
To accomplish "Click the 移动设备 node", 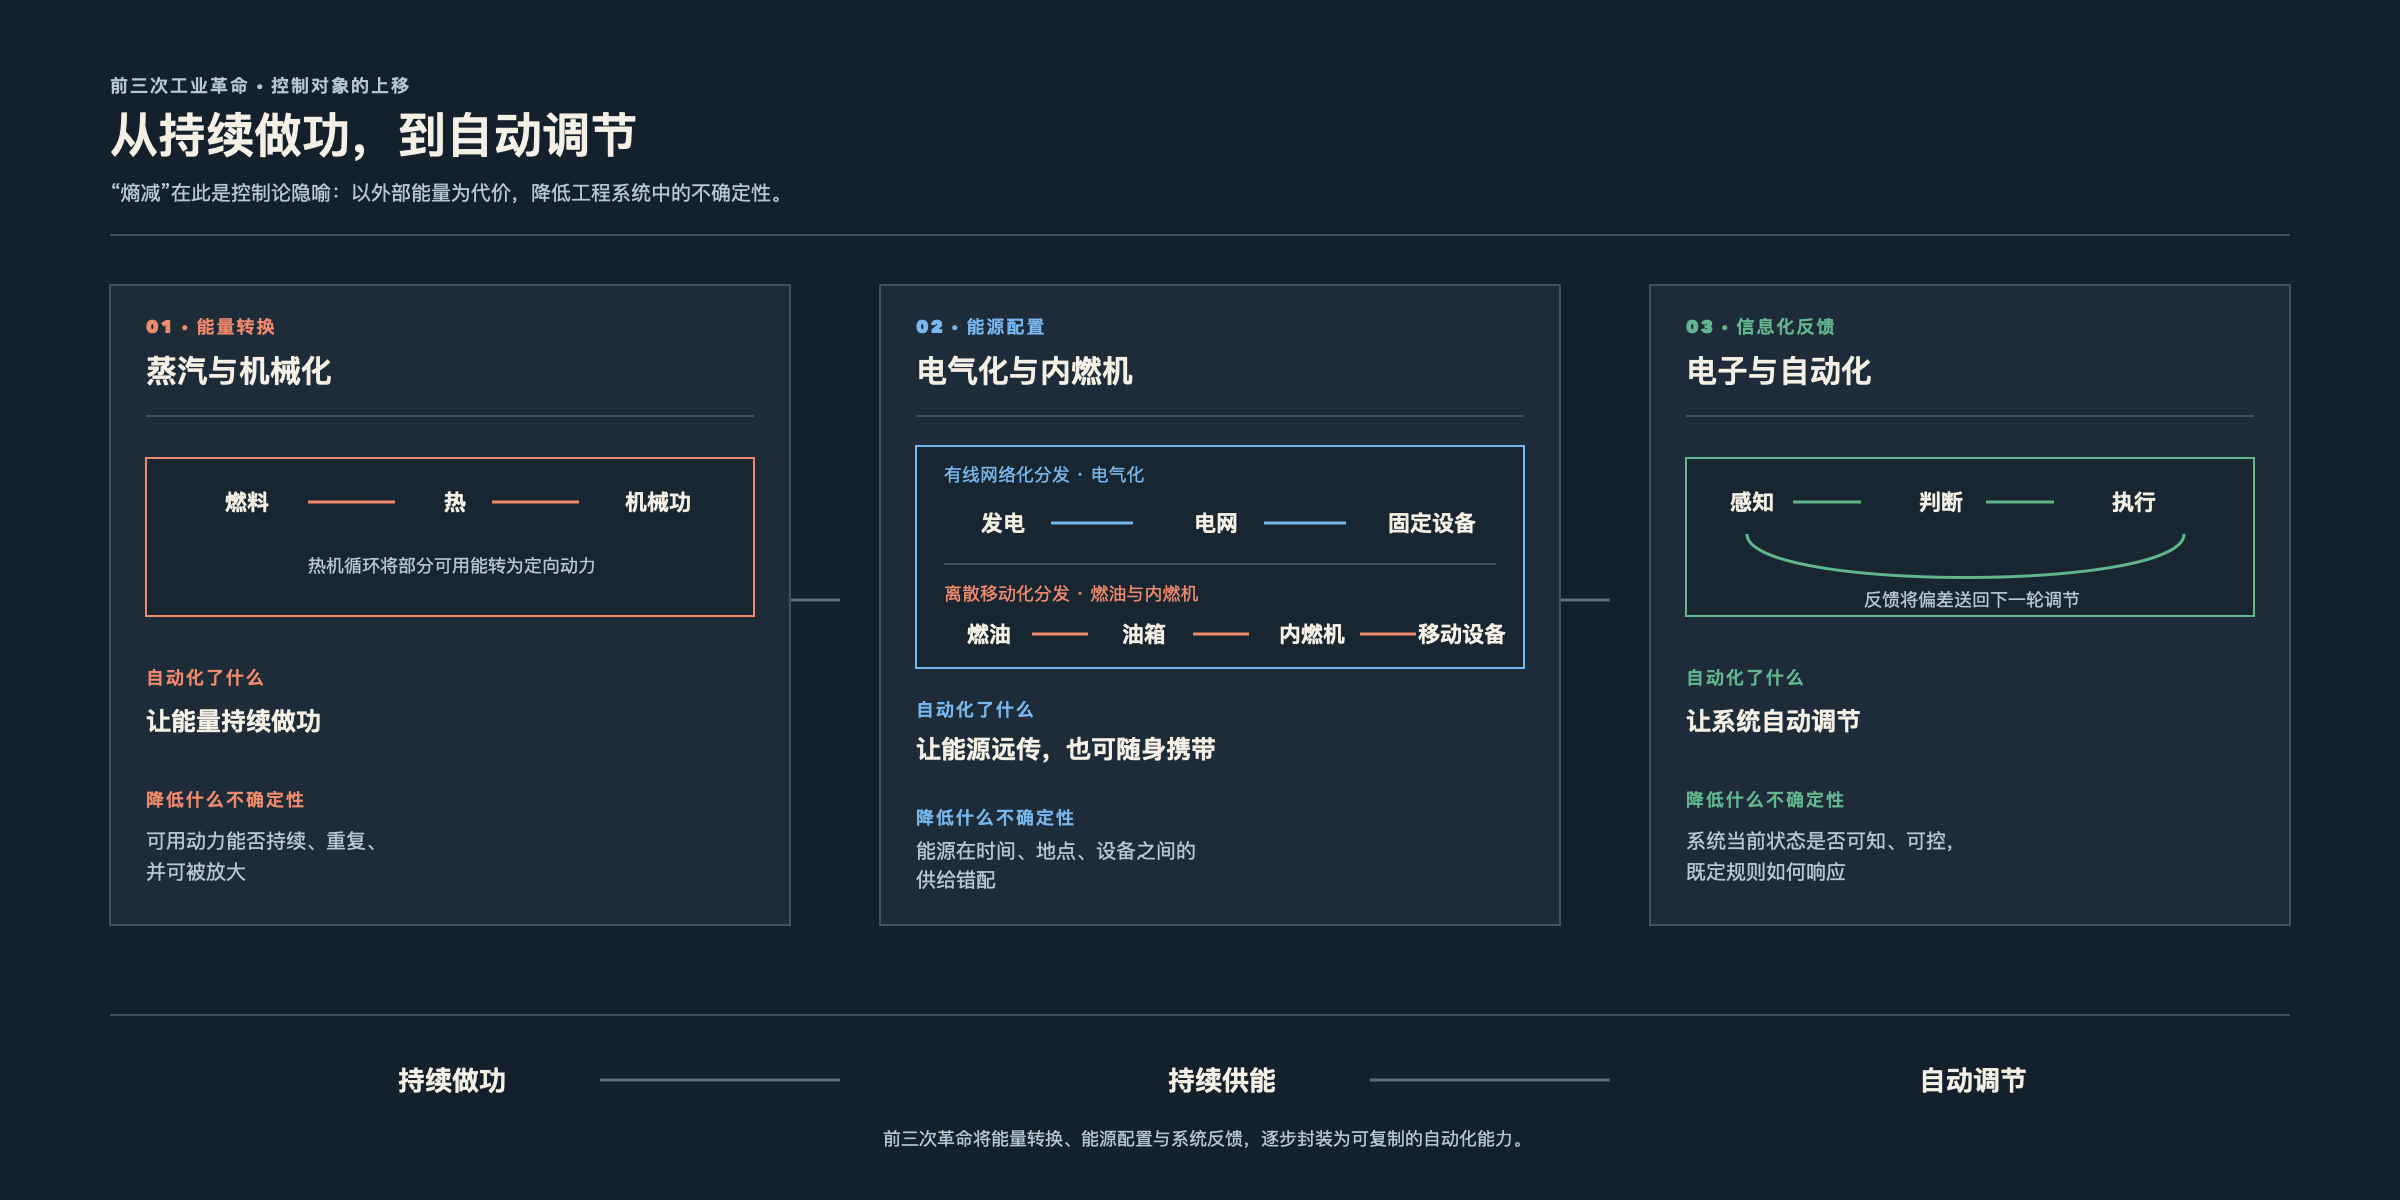I will 1462,634.
